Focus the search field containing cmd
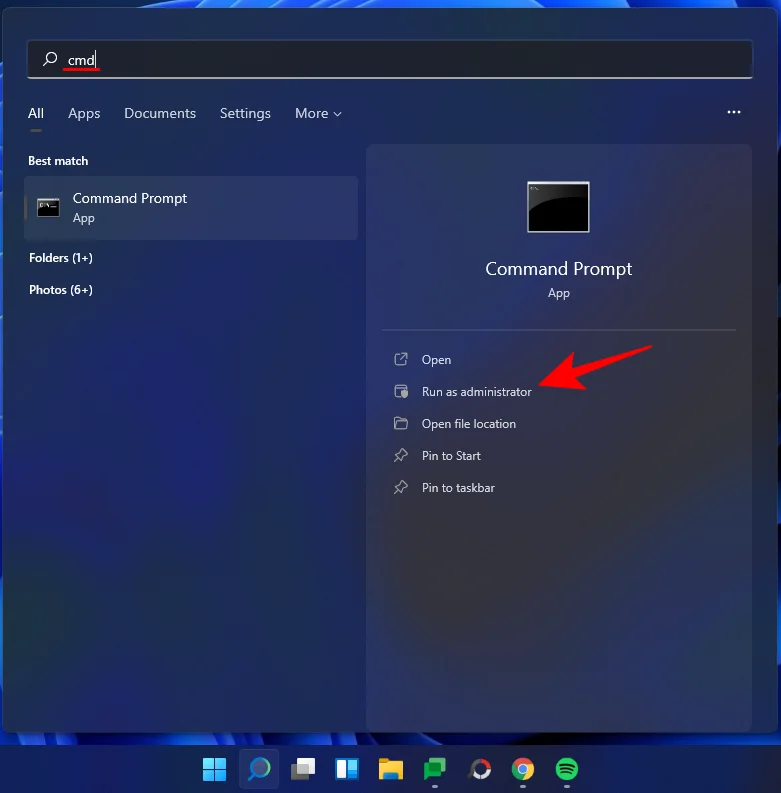The image size is (781, 793). (389, 59)
